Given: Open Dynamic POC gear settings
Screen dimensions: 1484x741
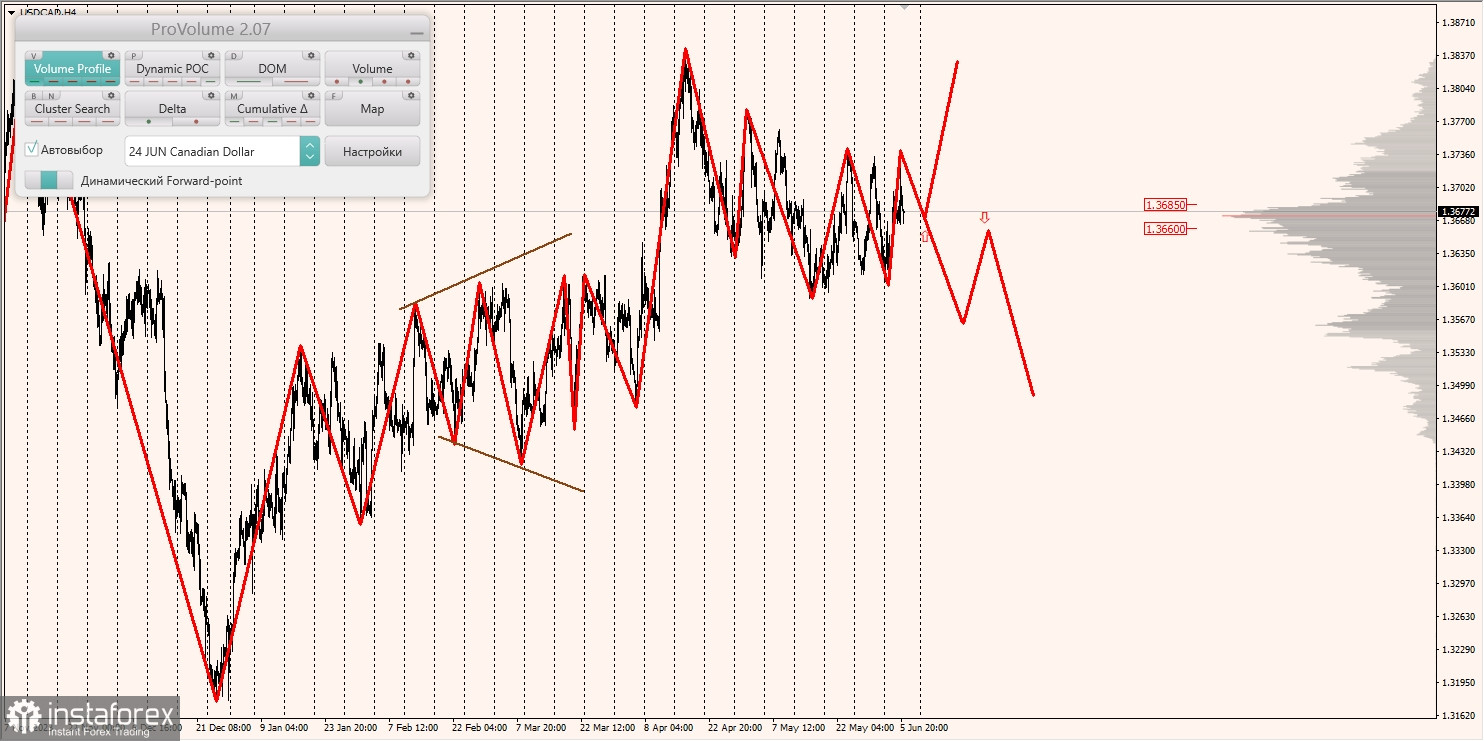Looking at the screenshot, I should 211,55.
